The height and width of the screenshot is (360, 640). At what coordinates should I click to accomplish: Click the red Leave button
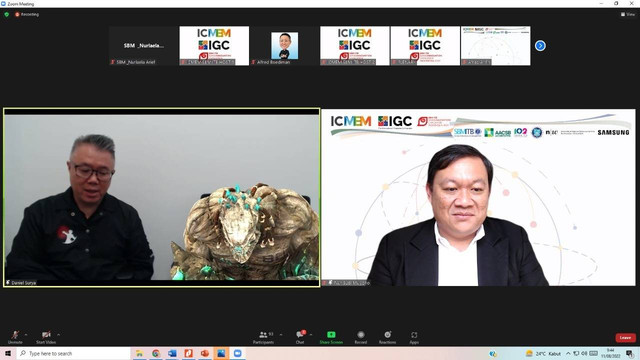[x=625, y=338]
